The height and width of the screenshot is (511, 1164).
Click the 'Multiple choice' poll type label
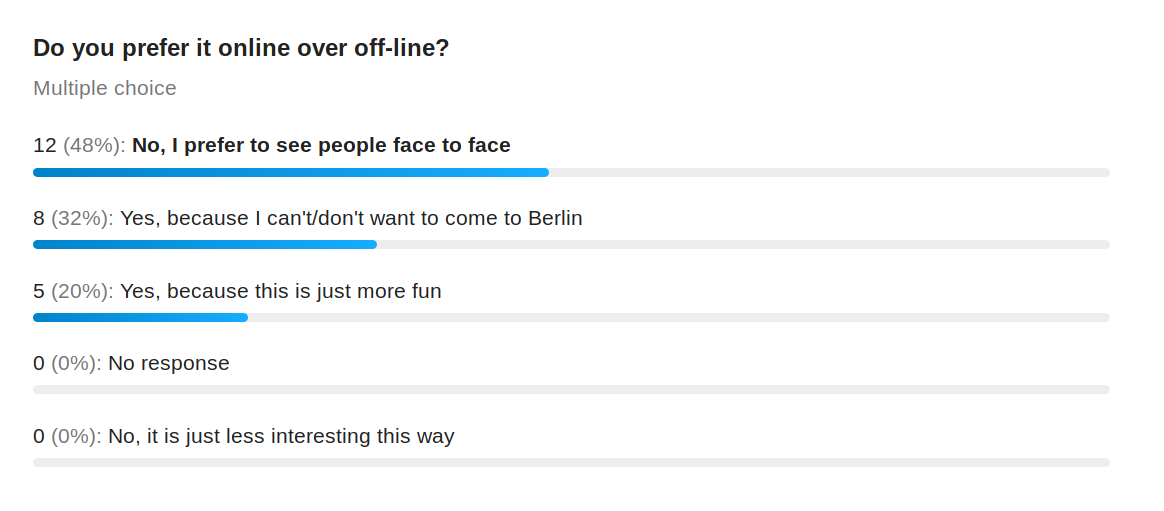point(105,88)
